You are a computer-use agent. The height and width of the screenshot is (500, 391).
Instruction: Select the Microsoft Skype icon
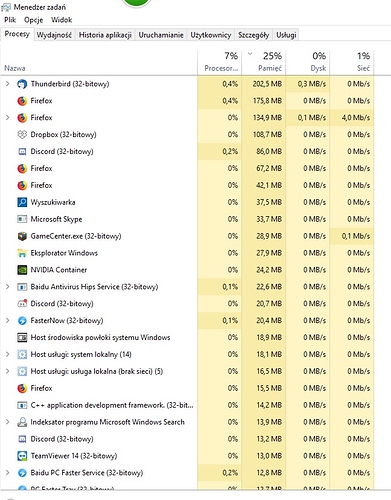point(22,219)
